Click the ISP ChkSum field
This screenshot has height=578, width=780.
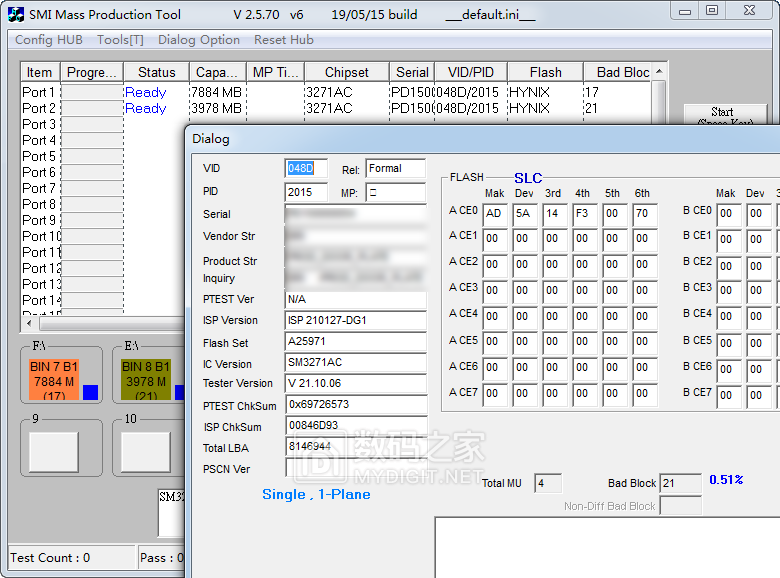356,425
